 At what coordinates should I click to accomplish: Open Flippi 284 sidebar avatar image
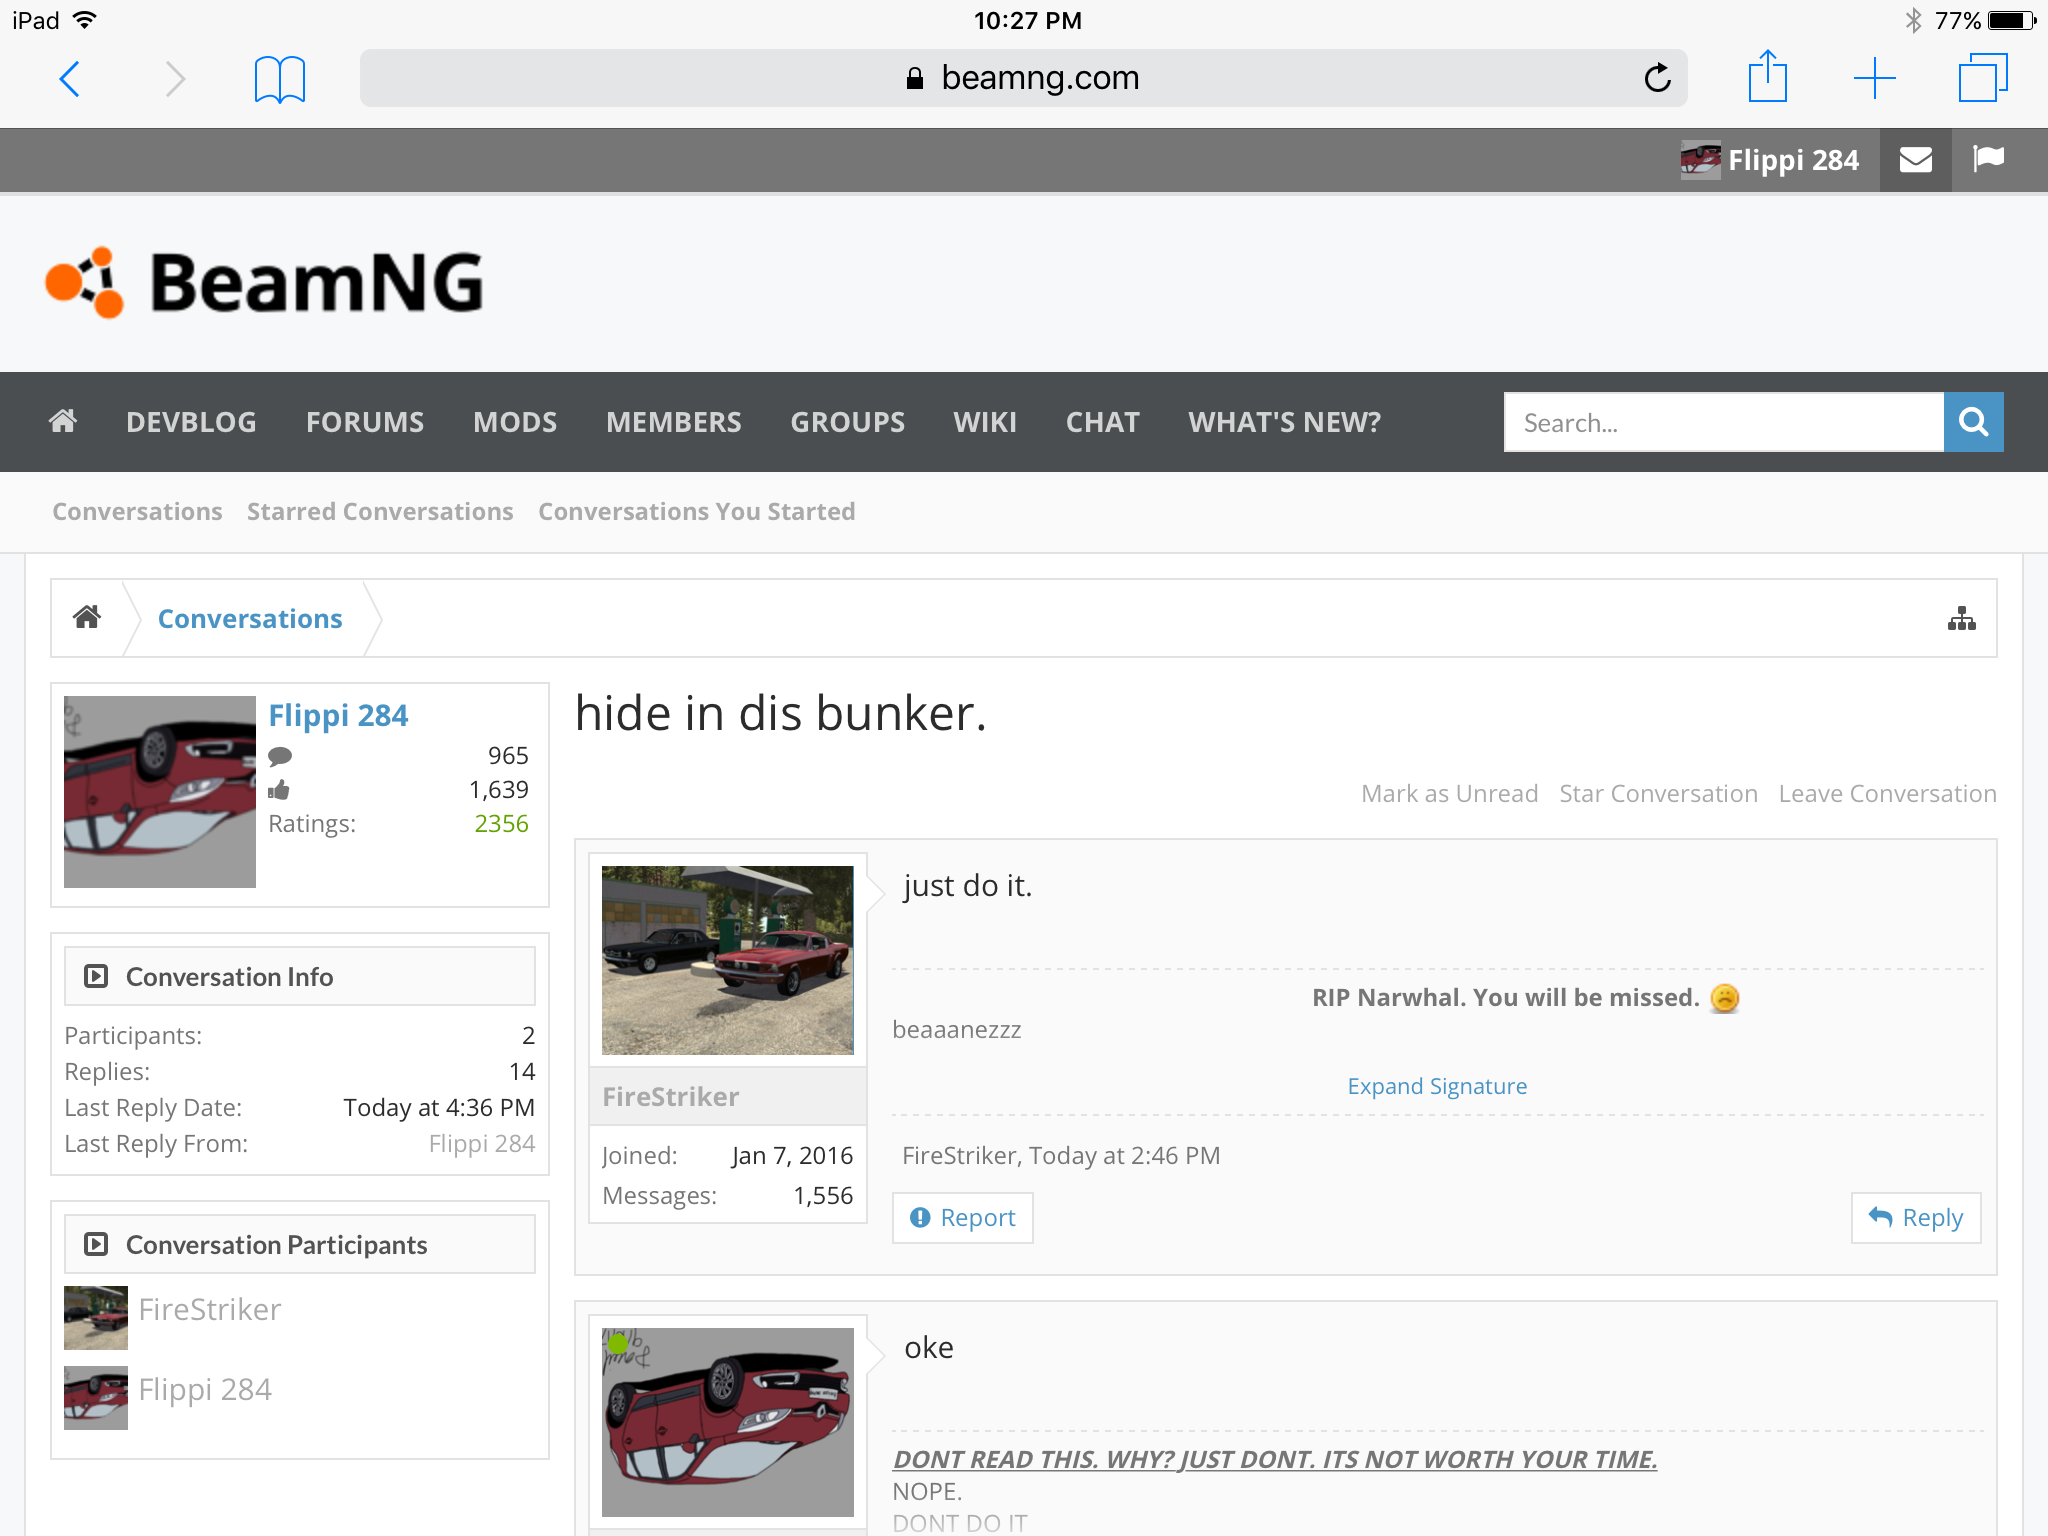coord(160,791)
